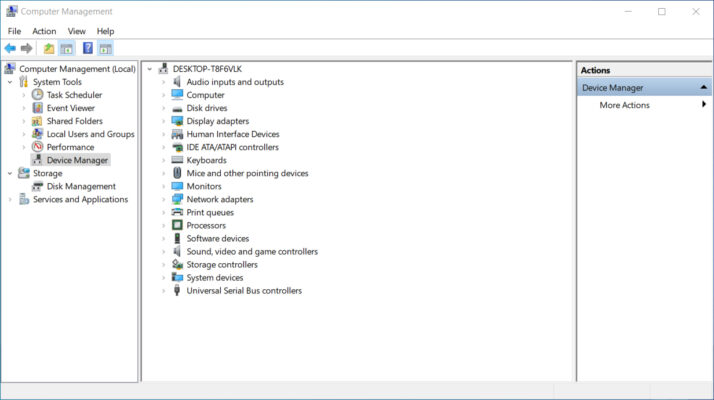This screenshot has height=400, width=714.
Task: Expand the Task Scheduler tree node
Action: [24, 95]
